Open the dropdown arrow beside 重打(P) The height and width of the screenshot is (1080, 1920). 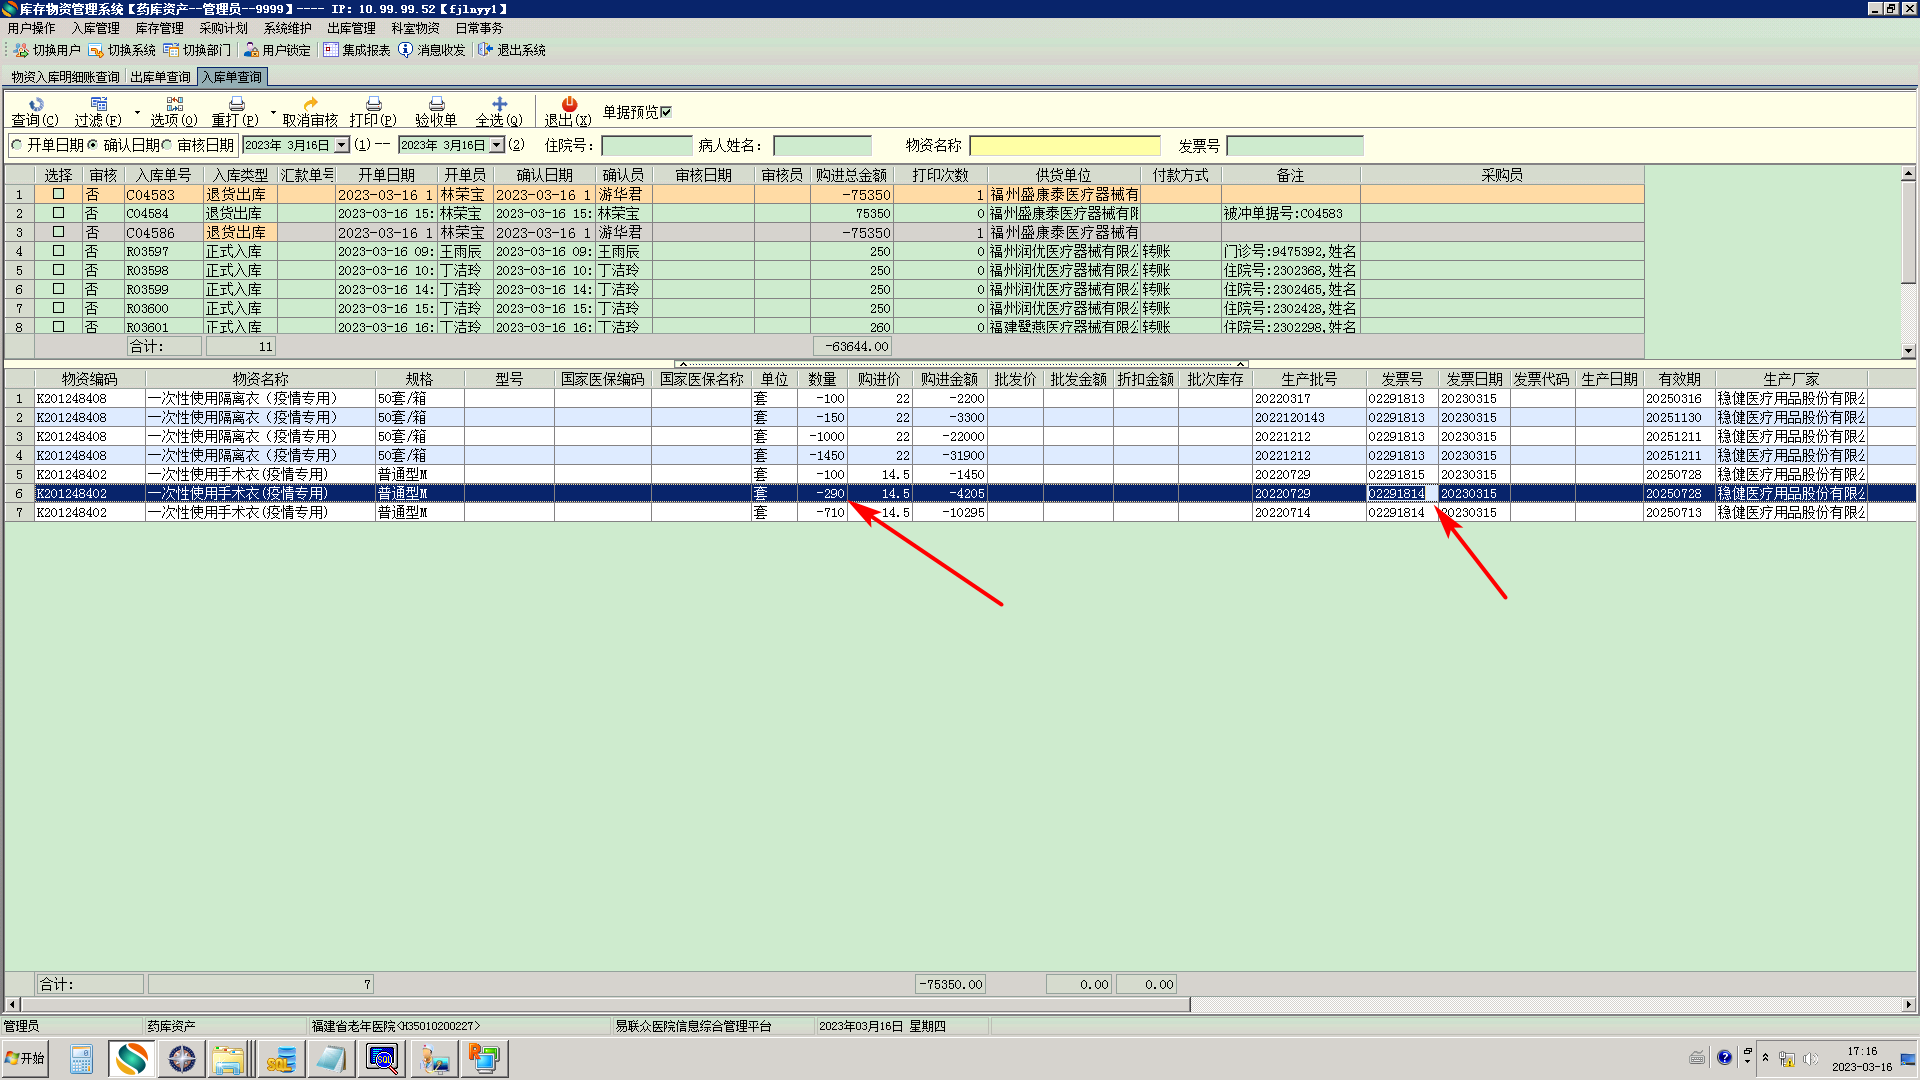(x=273, y=112)
